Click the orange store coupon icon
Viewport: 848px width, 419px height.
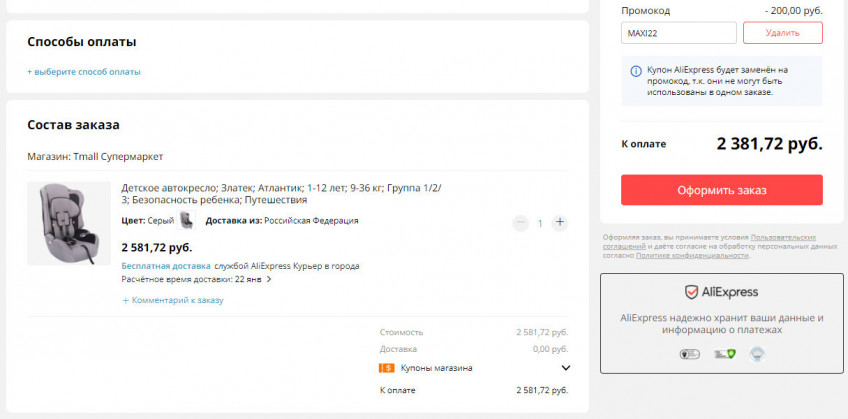tap(386, 368)
